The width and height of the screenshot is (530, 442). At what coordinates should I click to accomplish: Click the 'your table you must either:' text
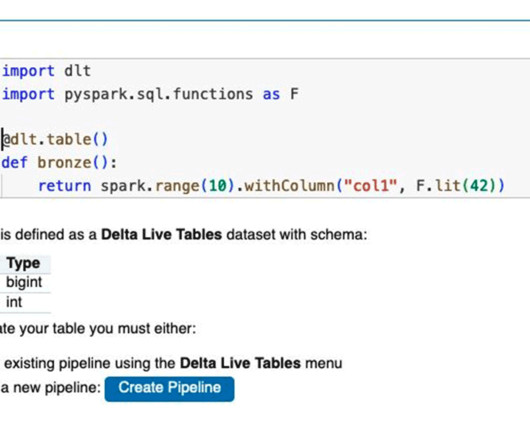click(108, 328)
